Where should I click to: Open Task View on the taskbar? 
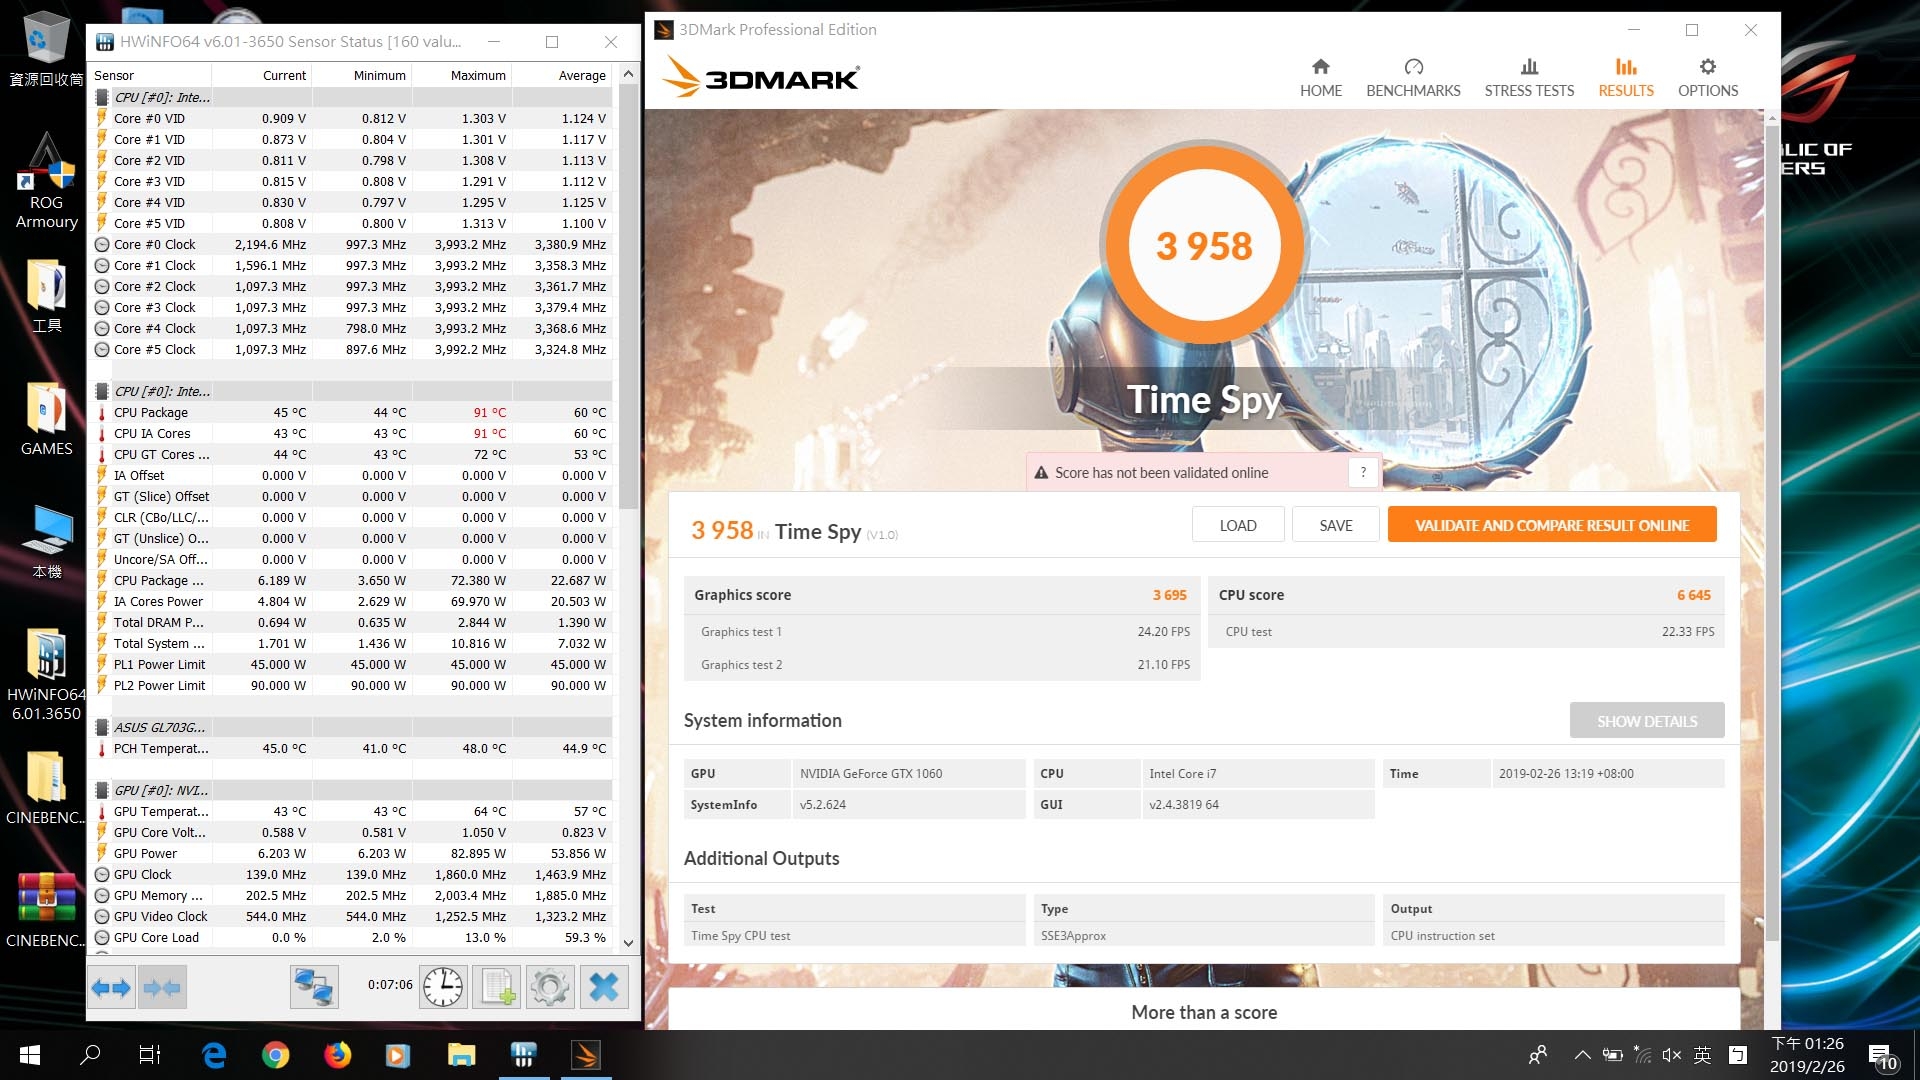click(x=150, y=1055)
